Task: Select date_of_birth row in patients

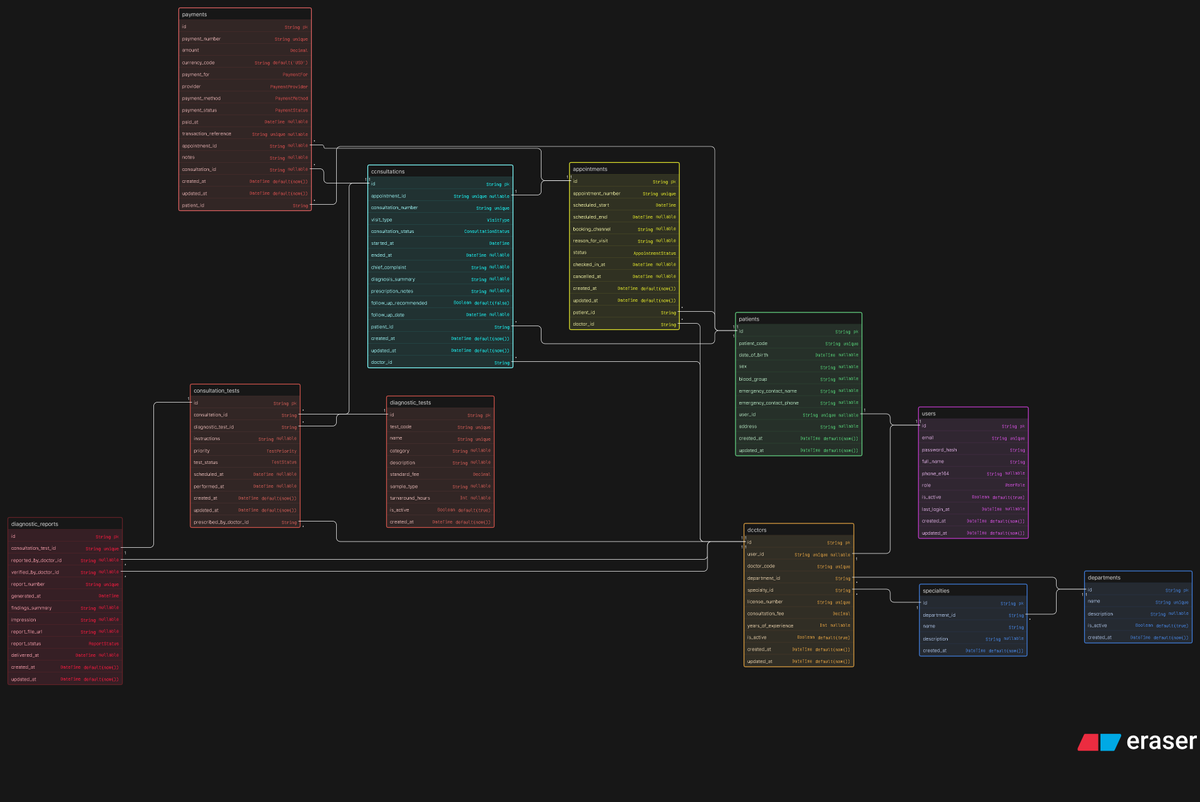Action: 798,355
